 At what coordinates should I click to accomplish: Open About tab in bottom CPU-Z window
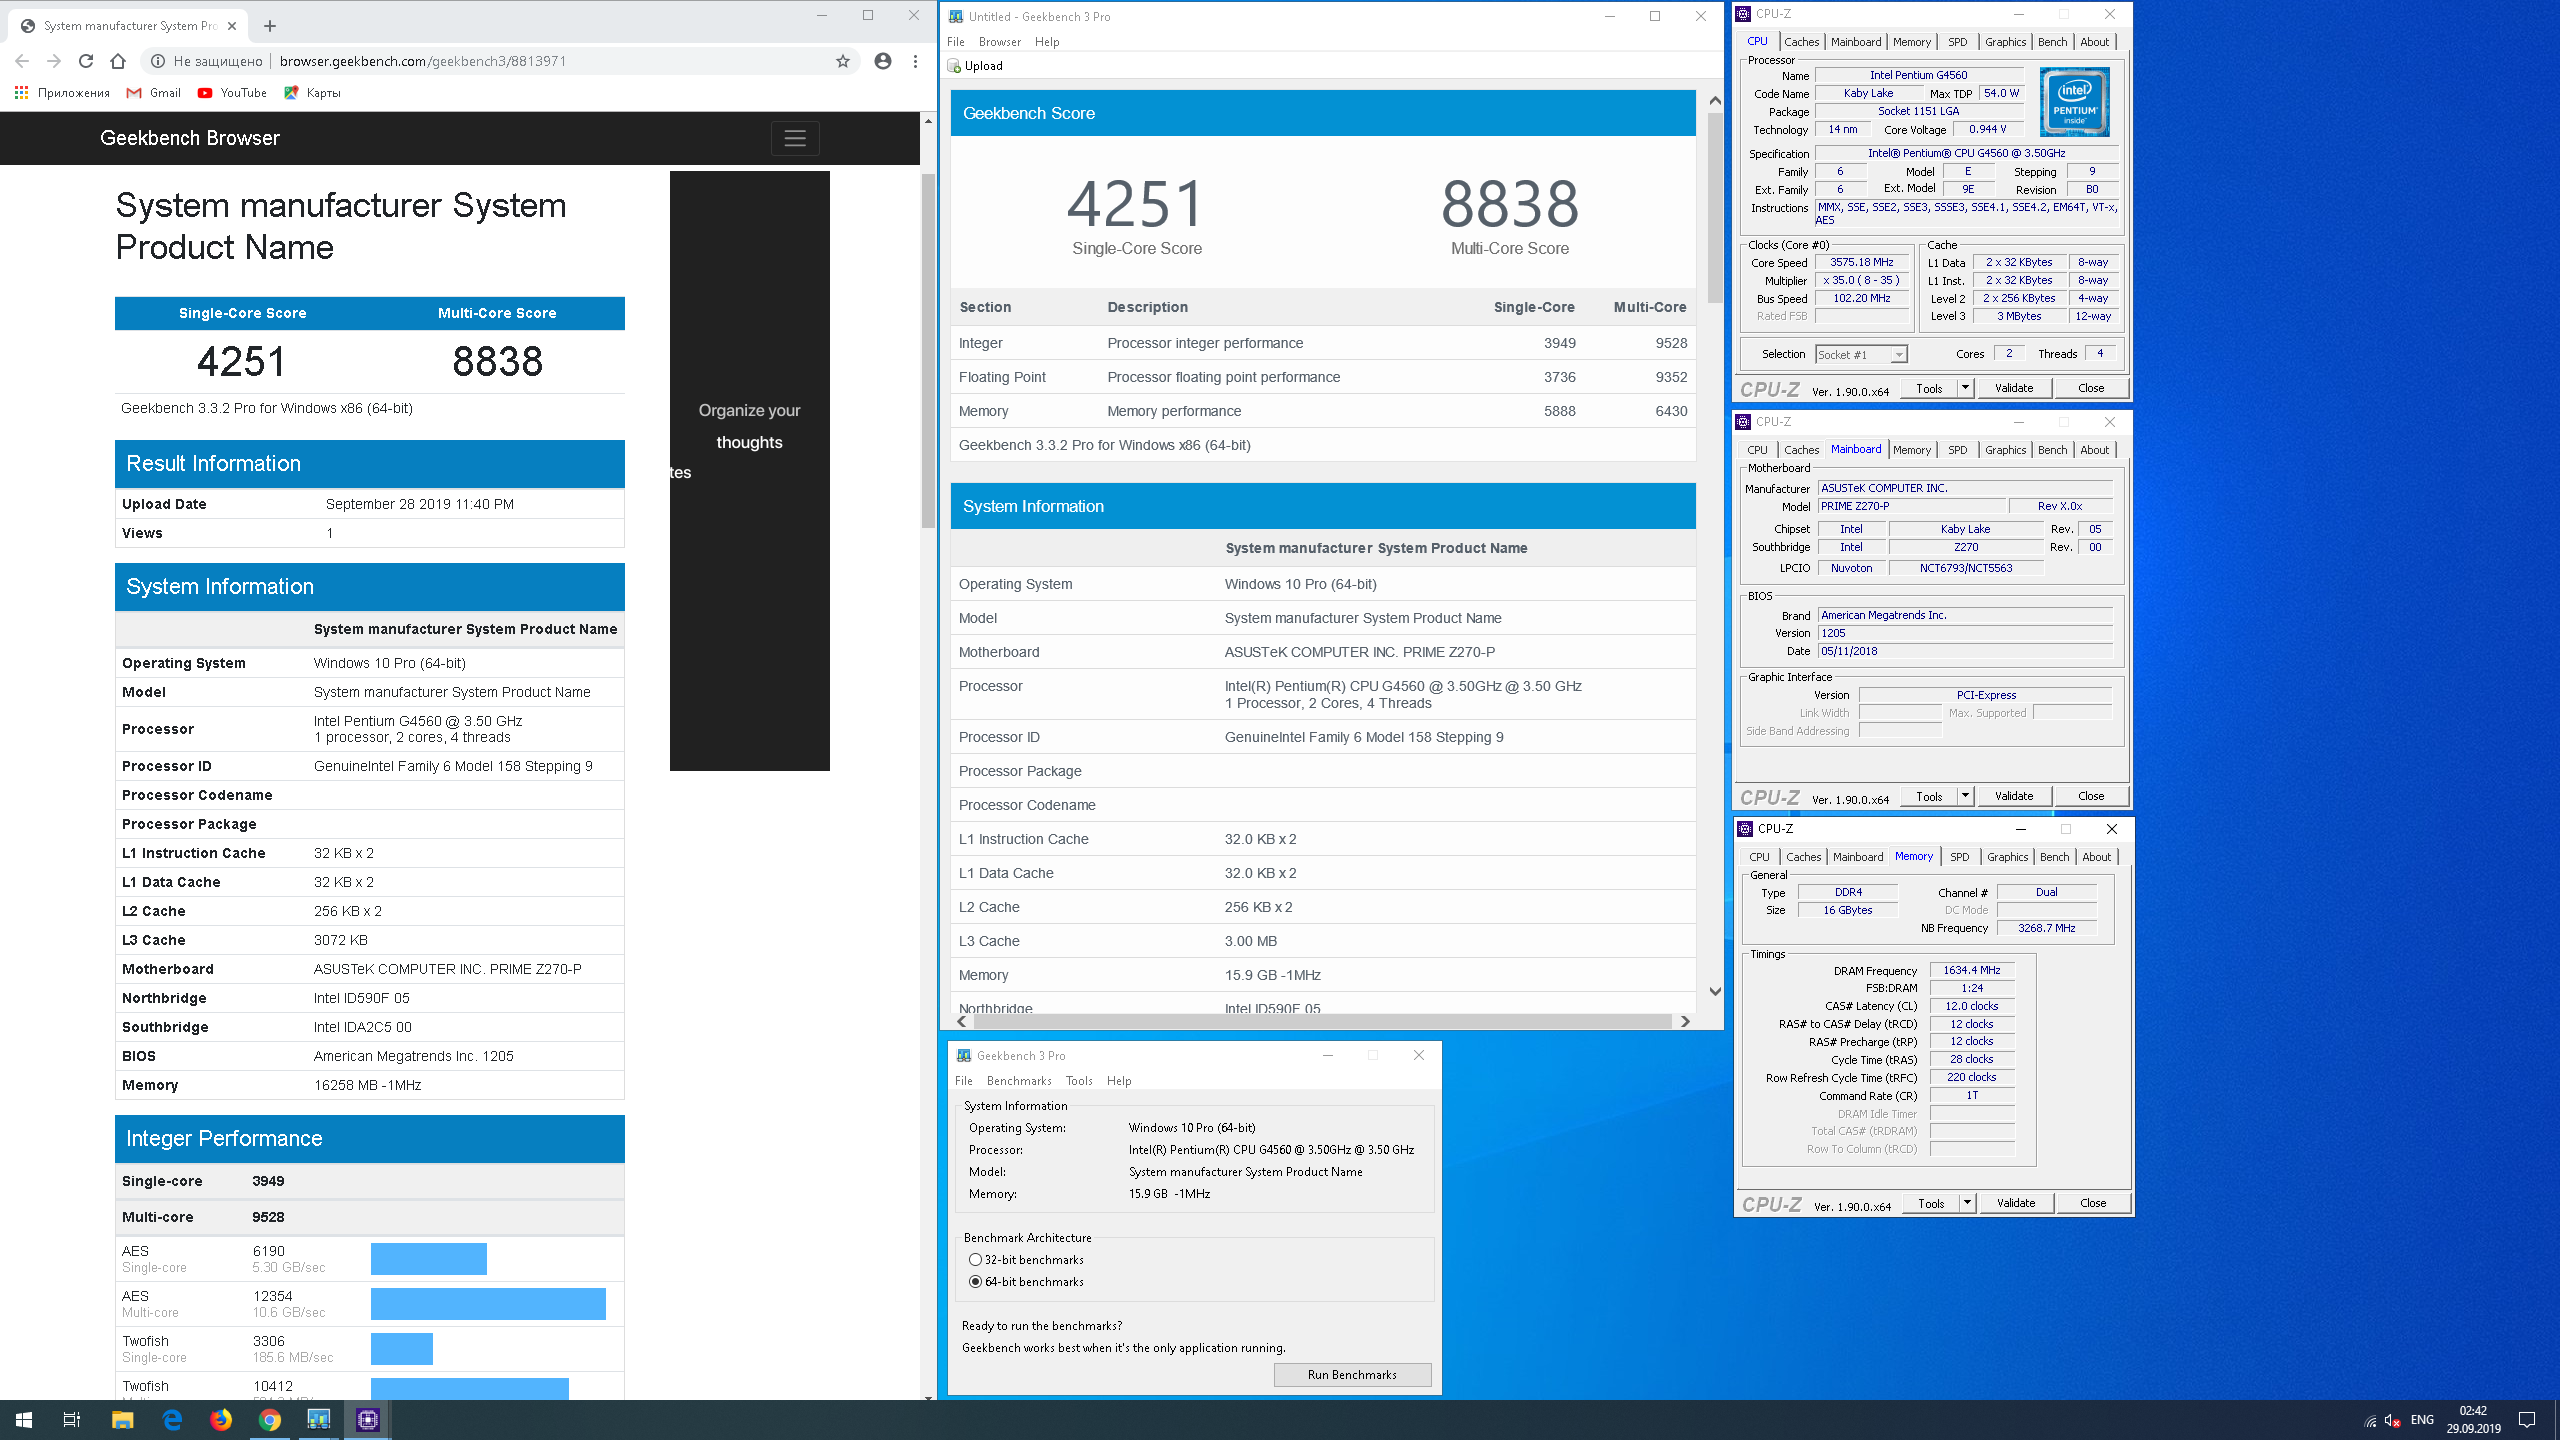pos(2096,857)
